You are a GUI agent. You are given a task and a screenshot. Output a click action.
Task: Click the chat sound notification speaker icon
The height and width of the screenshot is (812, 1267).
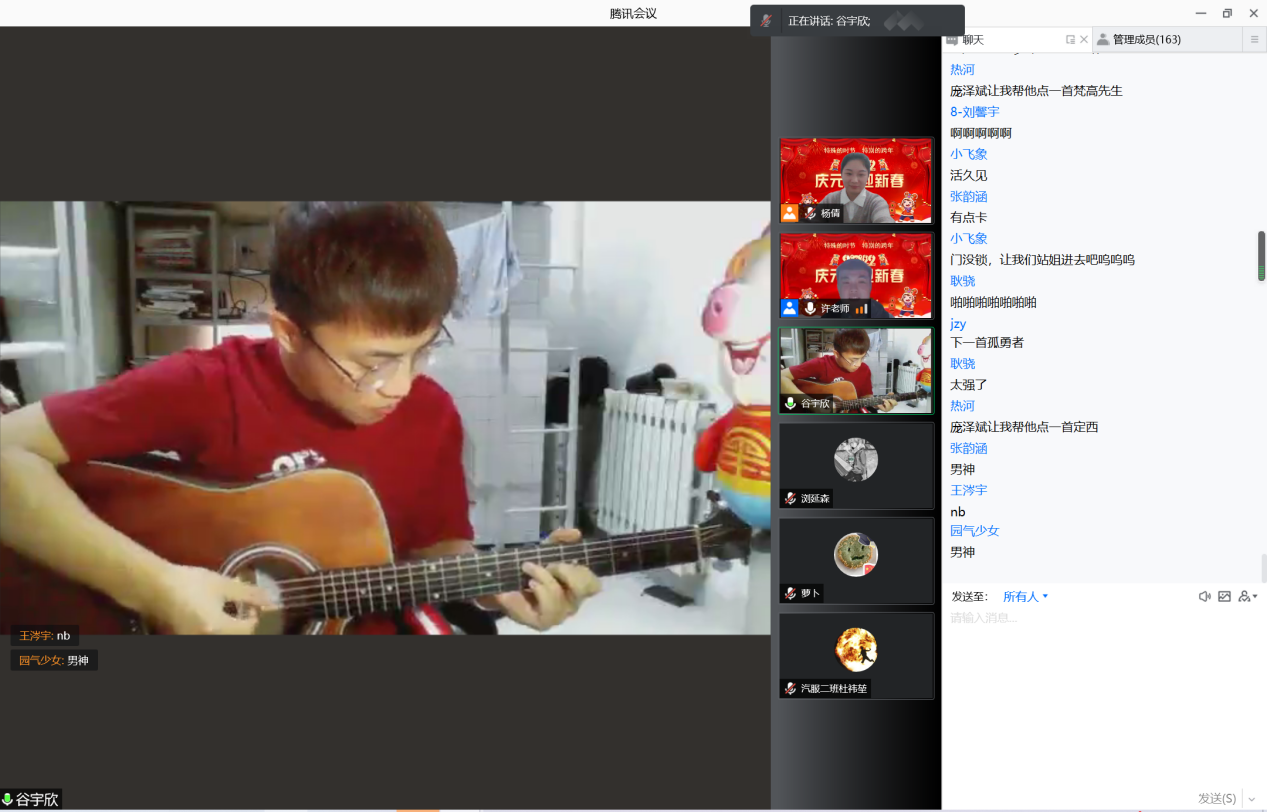point(1205,597)
